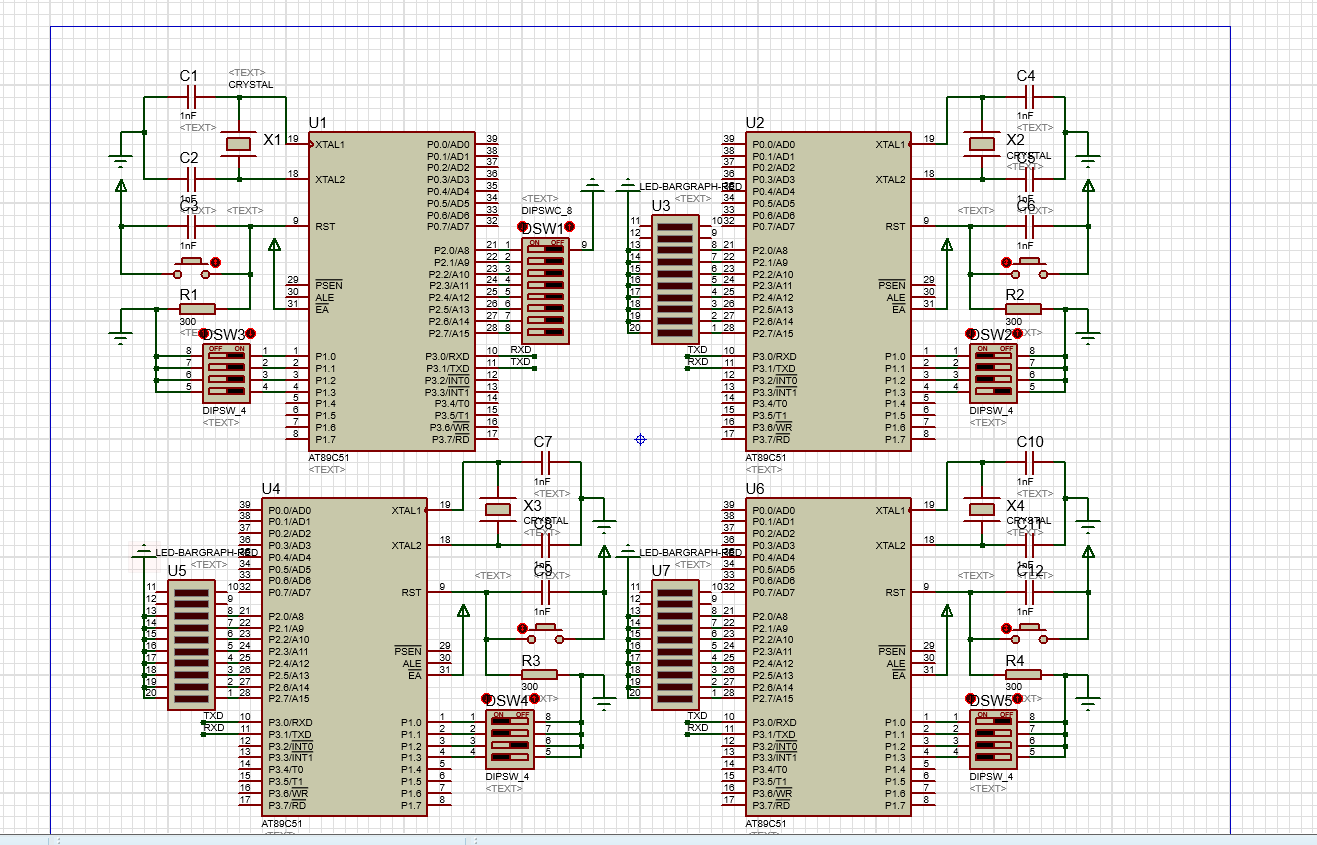
Task: Click the U6 reference label
Action: click(755, 488)
